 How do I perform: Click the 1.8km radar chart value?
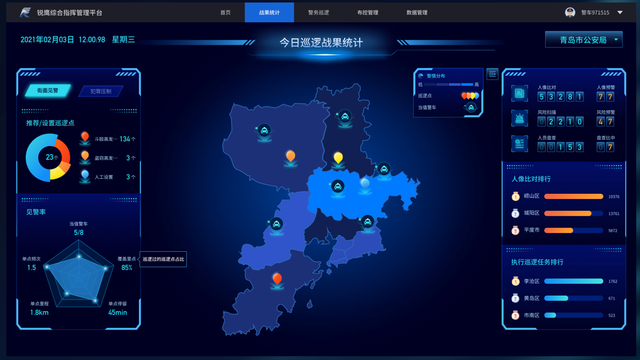39,312
